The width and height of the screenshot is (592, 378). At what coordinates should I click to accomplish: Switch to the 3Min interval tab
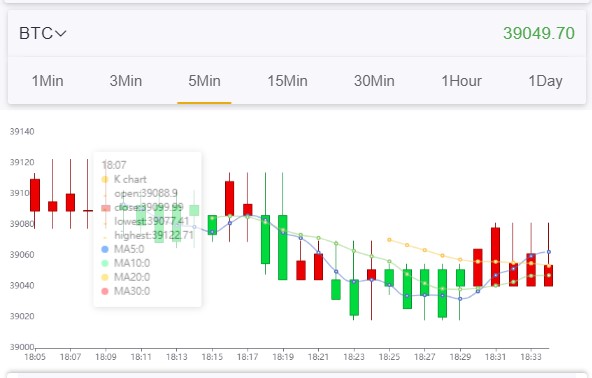point(126,81)
